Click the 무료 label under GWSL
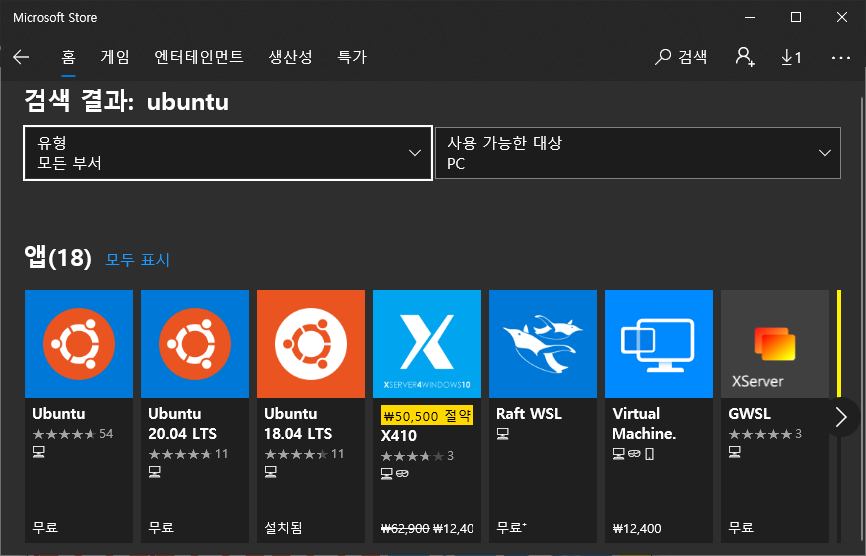The width and height of the screenshot is (866, 556). pyautogui.click(x=741, y=528)
